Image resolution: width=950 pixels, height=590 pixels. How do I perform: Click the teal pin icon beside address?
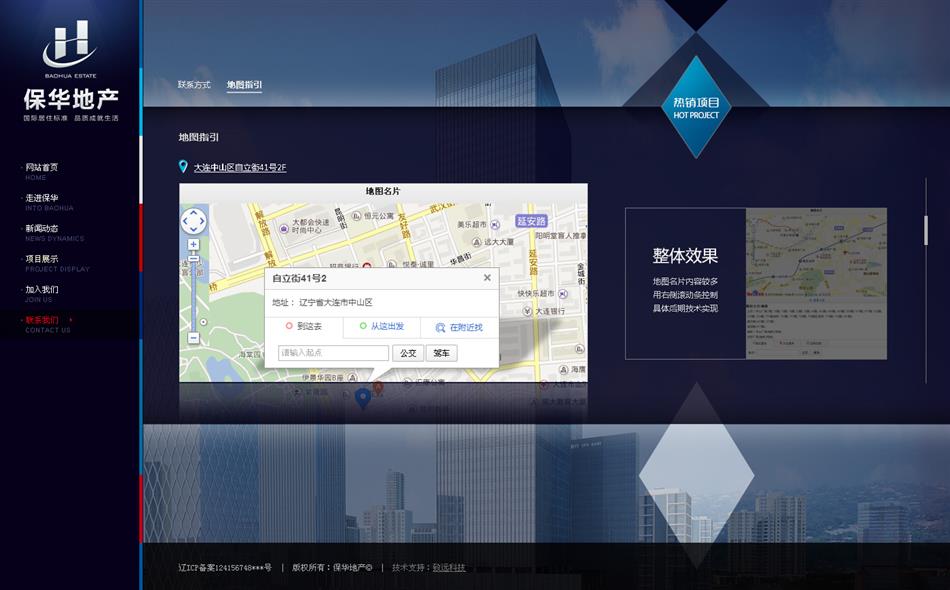[183, 167]
